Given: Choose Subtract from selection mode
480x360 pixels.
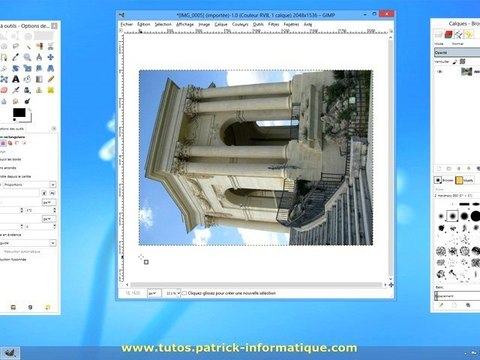Looking at the screenshot, I should tap(17, 143).
